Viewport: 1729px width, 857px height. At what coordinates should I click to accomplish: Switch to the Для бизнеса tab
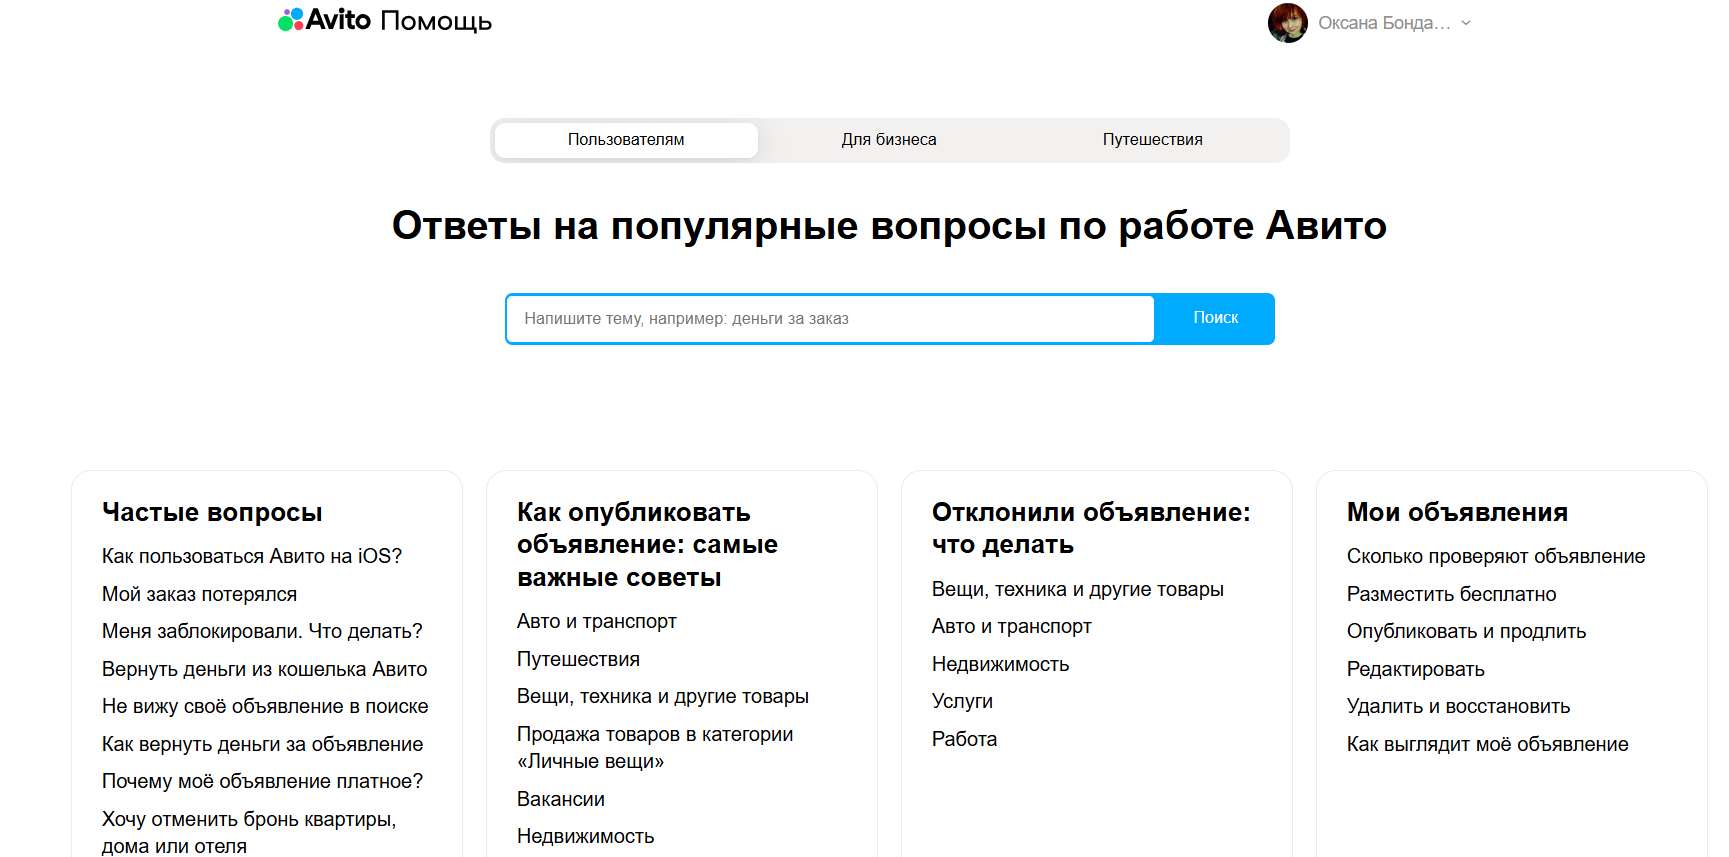click(x=889, y=140)
